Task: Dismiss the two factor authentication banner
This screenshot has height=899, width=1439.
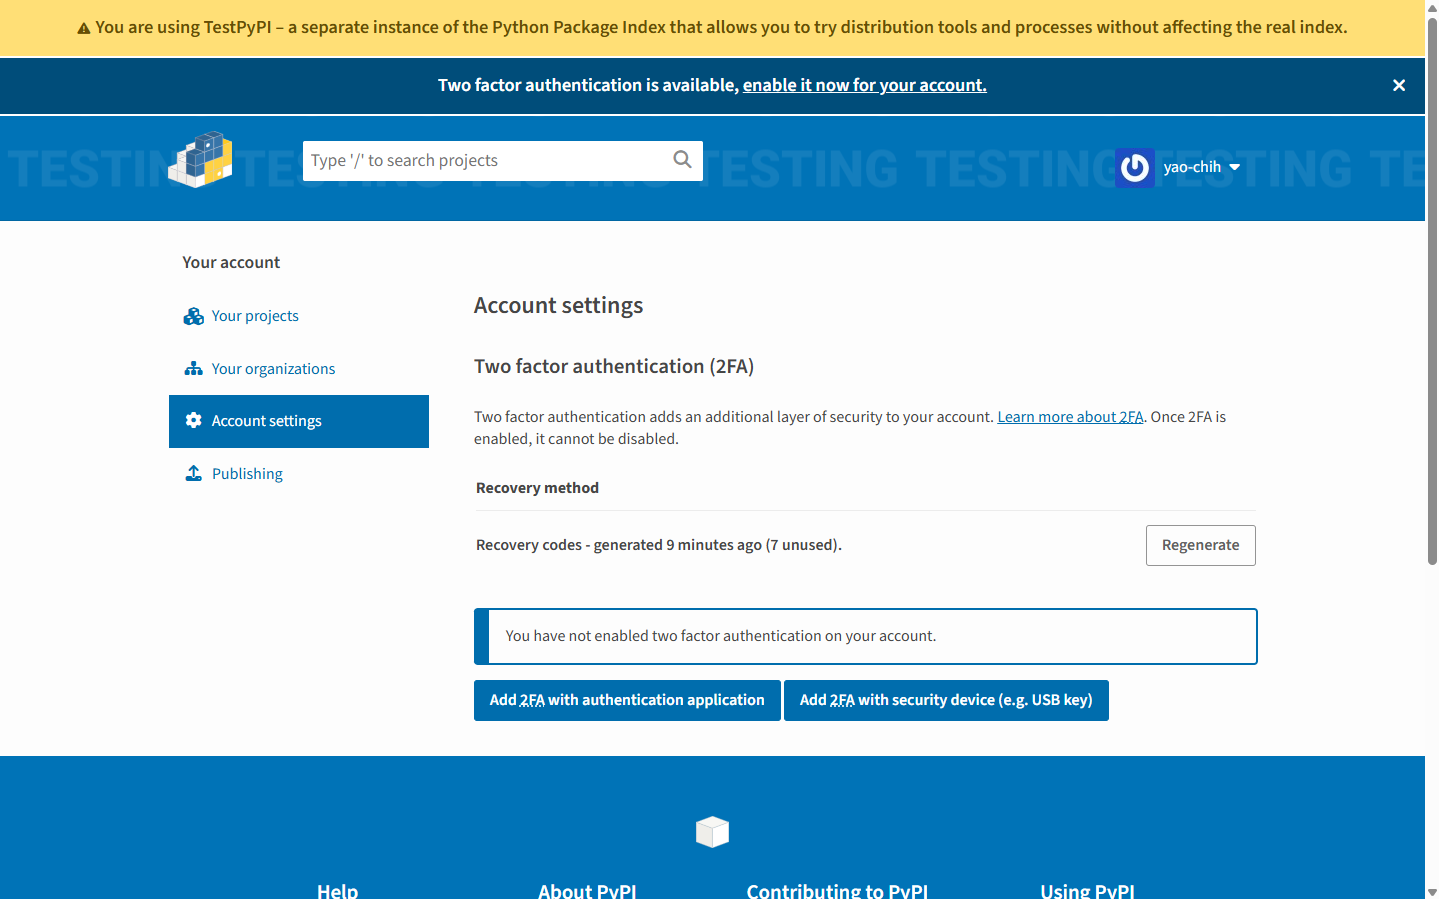Action: pyautogui.click(x=1399, y=86)
